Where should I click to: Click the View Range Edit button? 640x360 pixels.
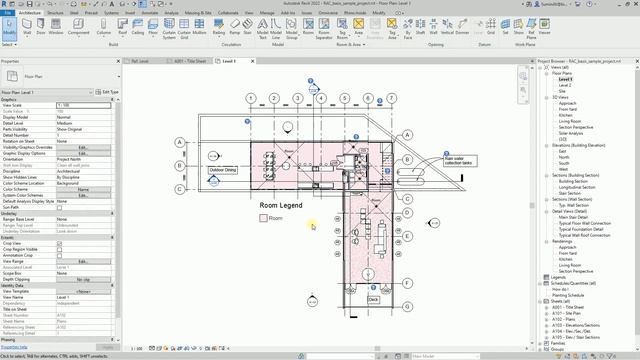coord(83,261)
